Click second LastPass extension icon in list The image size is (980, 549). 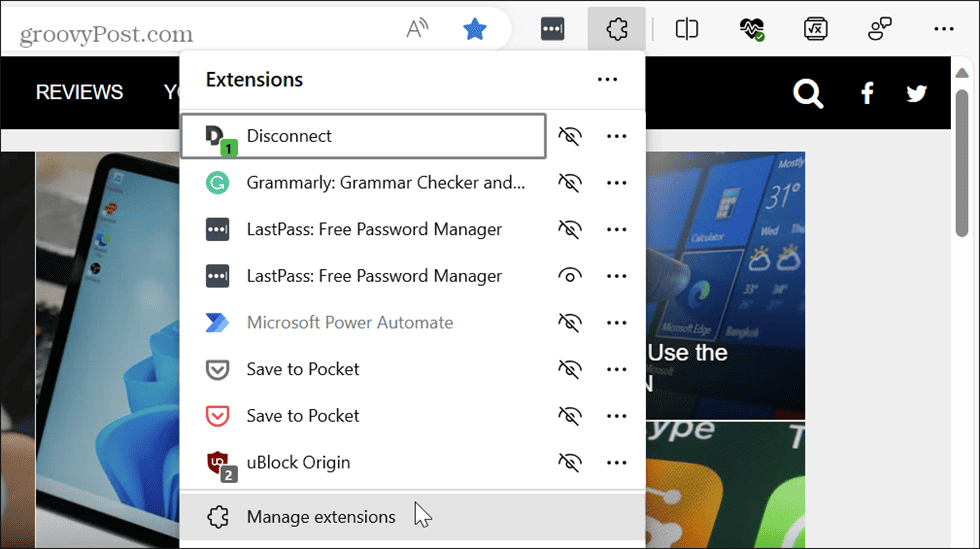tap(218, 276)
